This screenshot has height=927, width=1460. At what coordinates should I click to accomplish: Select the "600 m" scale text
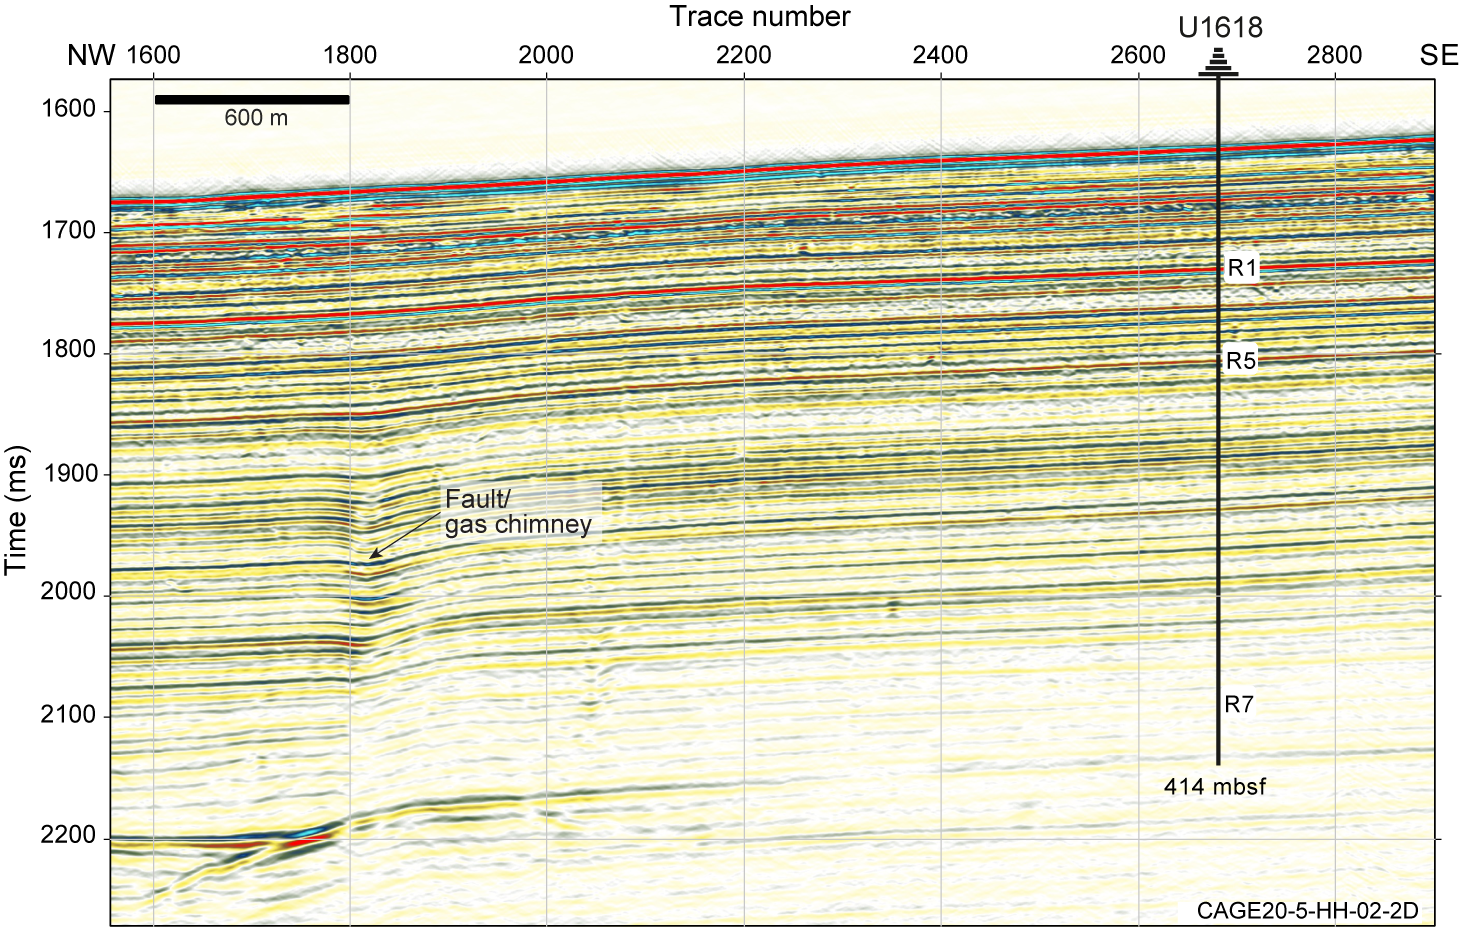(256, 118)
